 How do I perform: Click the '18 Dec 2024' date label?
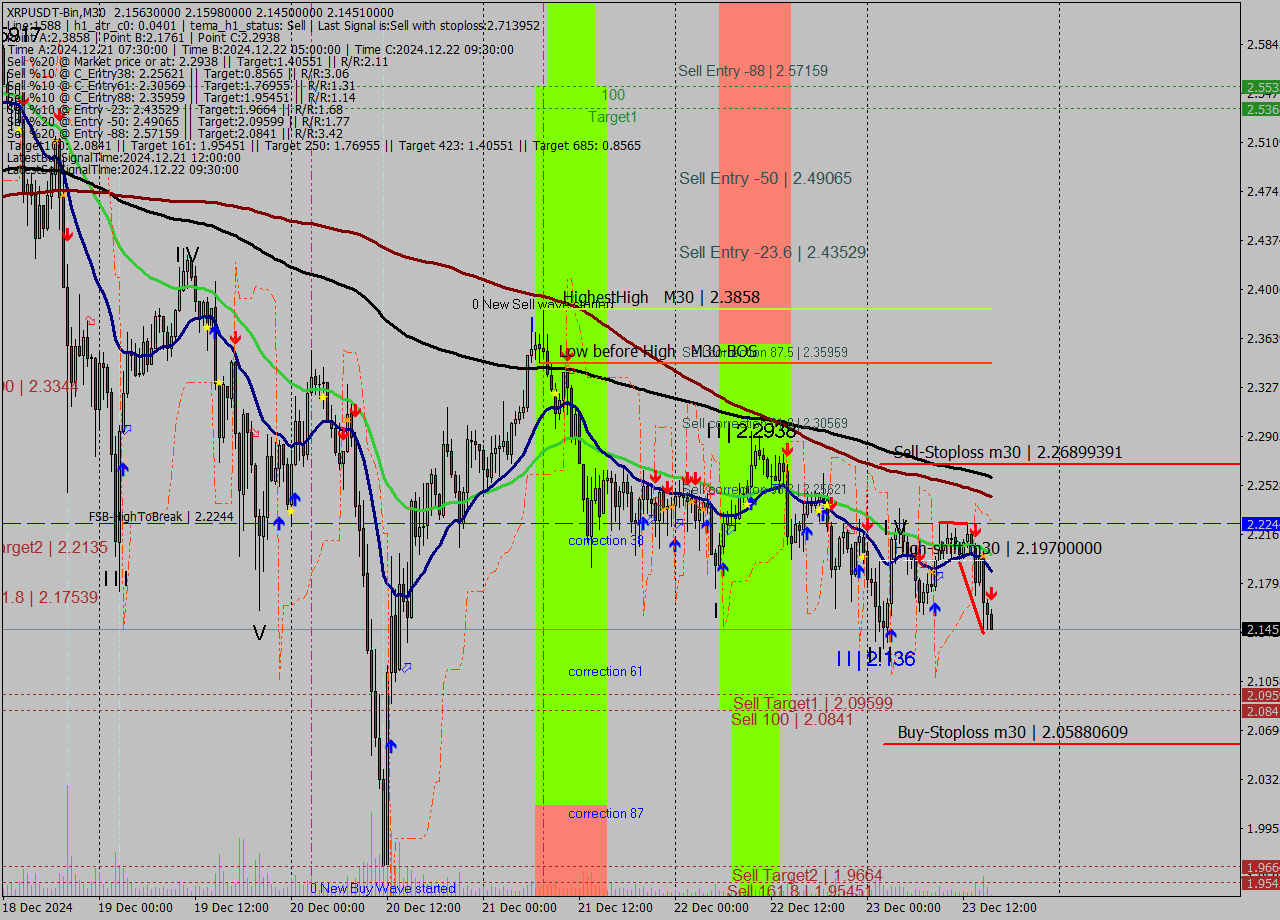click(x=38, y=908)
